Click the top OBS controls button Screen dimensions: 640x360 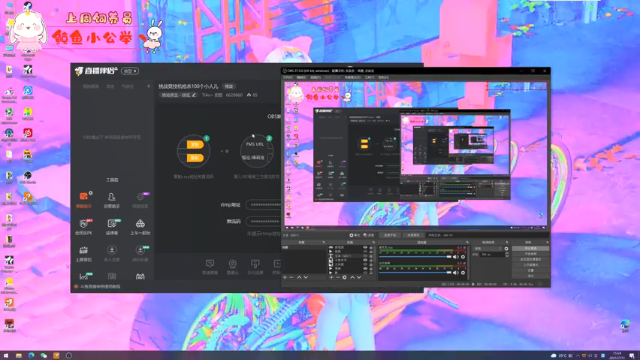click(530, 248)
